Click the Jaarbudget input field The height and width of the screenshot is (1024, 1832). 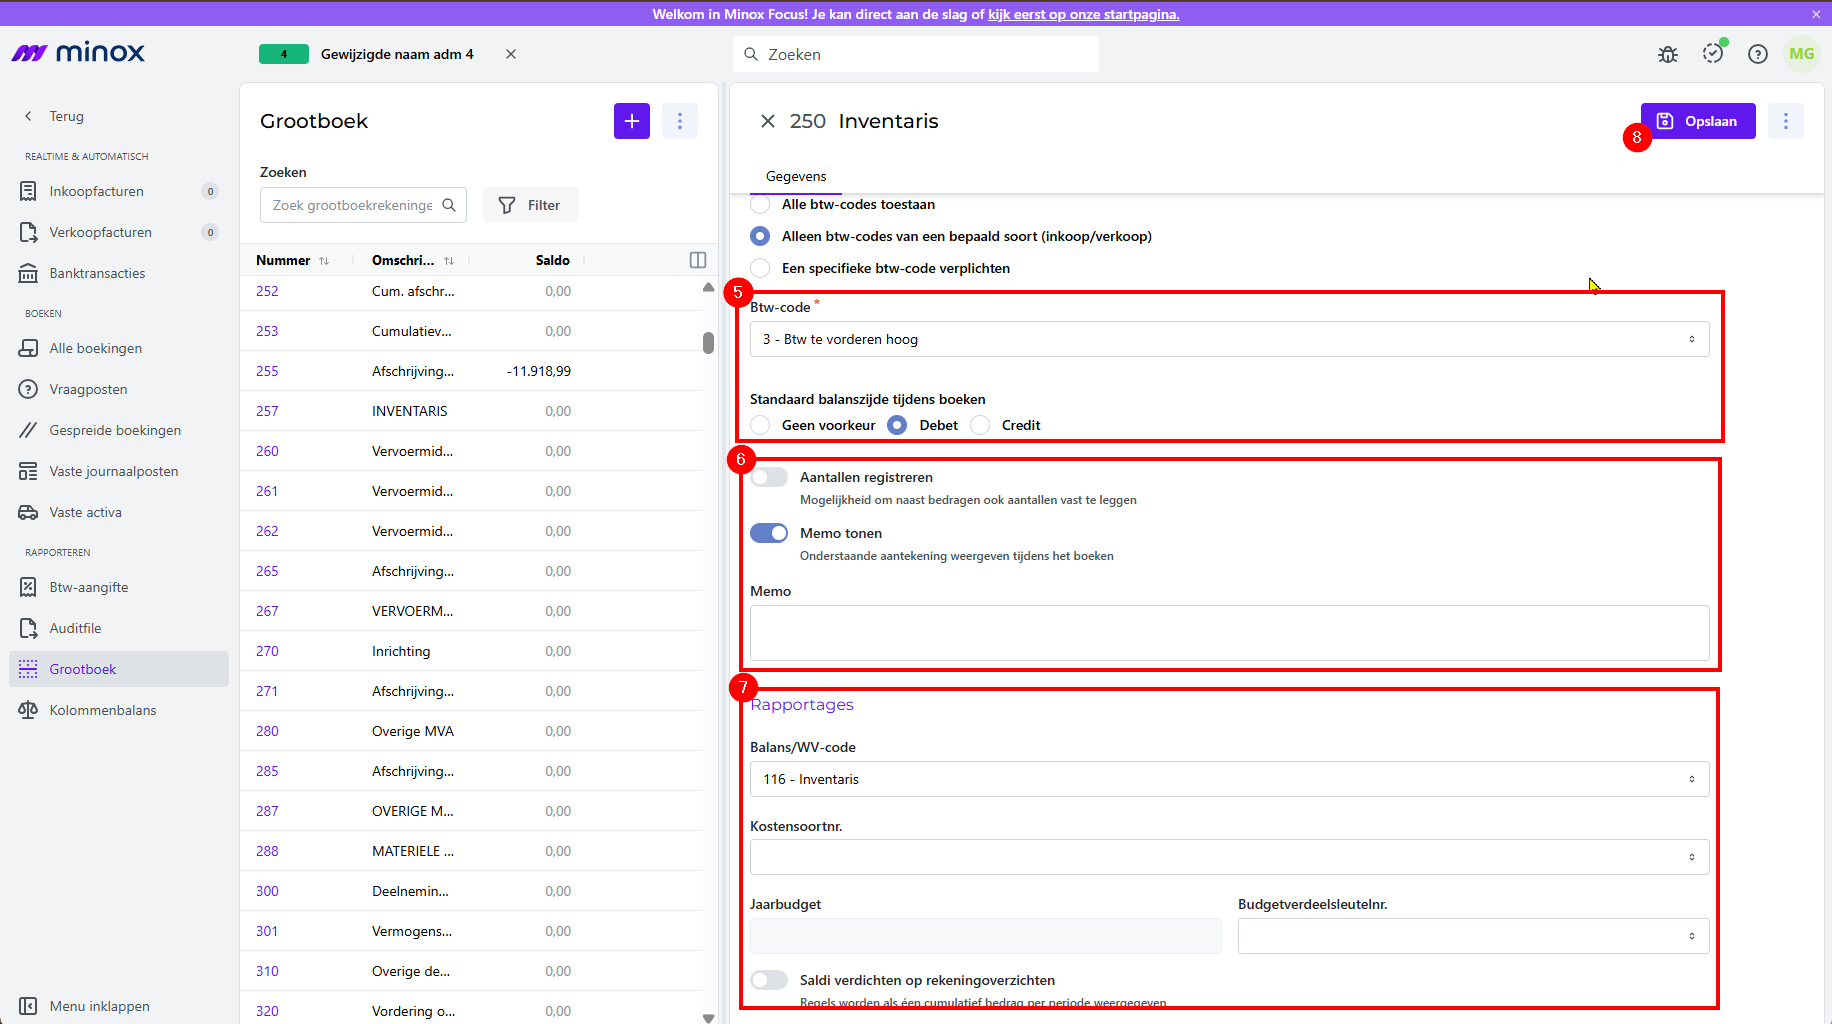coord(985,936)
